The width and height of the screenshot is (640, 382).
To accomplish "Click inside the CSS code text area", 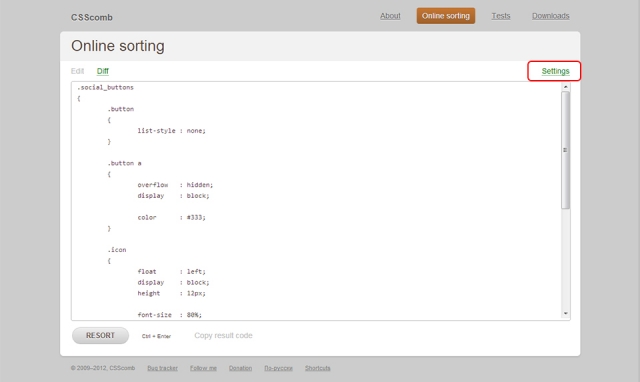I will [316, 201].
